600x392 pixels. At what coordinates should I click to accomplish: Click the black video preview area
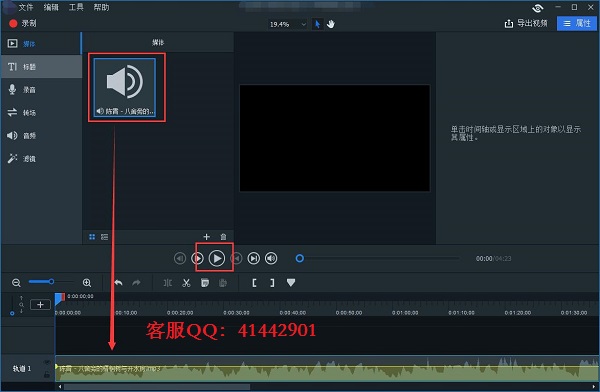coord(334,138)
